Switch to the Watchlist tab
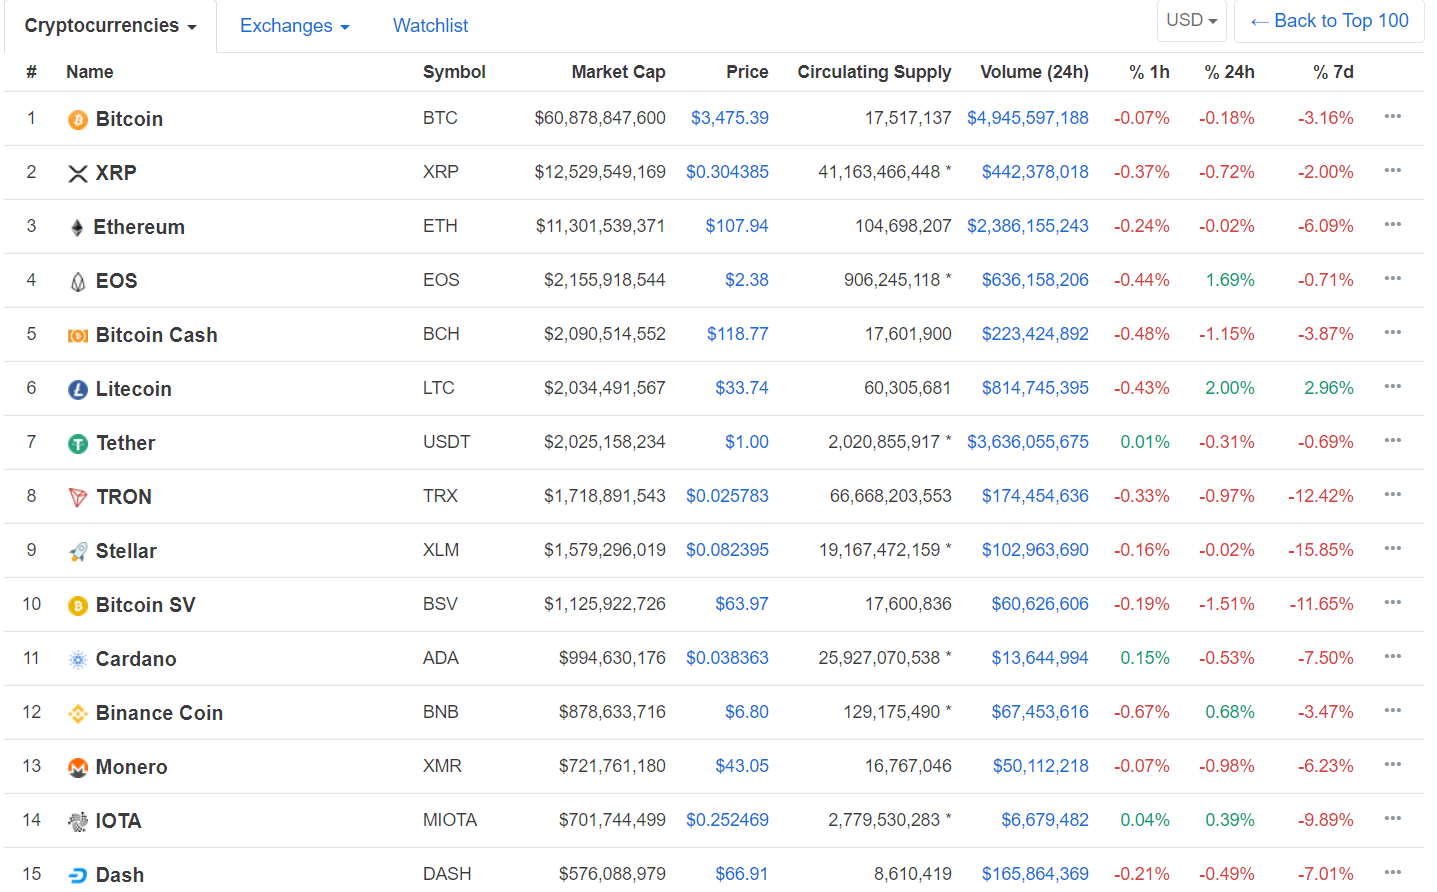The image size is (1437, 892). click(x=430, y=26)
